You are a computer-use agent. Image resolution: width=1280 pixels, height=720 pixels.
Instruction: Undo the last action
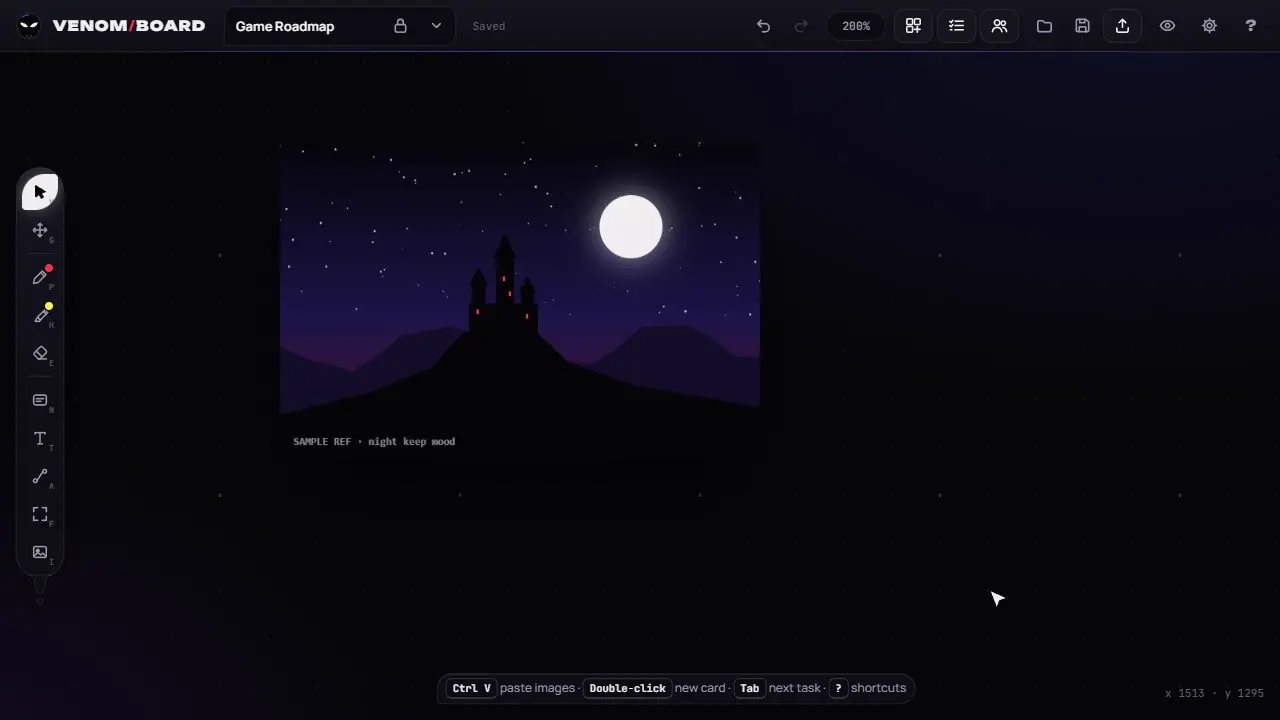point(763,26)
